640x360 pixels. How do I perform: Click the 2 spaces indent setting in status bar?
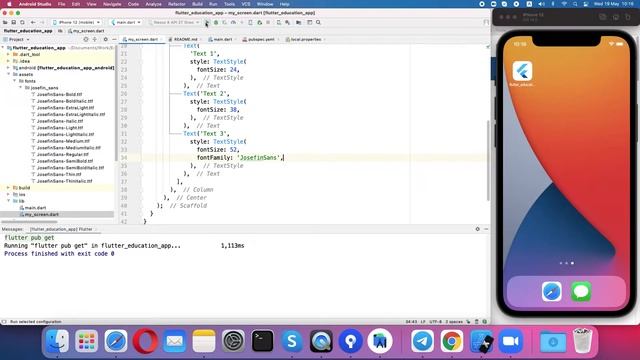pyautogui.click(x=454, y=322)
